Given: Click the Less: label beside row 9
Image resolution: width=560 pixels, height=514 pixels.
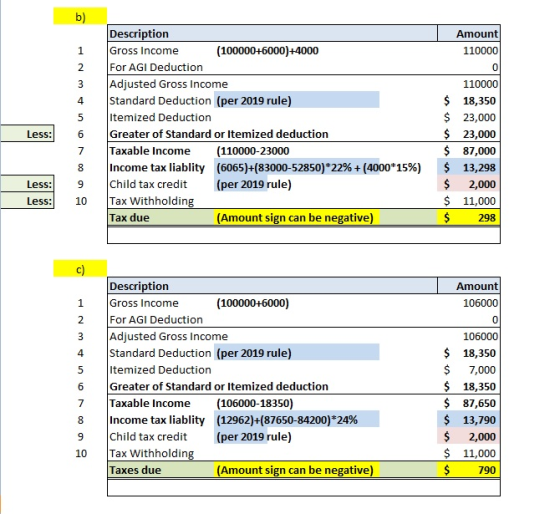Looking at the screenshot, I should [27, 184].
